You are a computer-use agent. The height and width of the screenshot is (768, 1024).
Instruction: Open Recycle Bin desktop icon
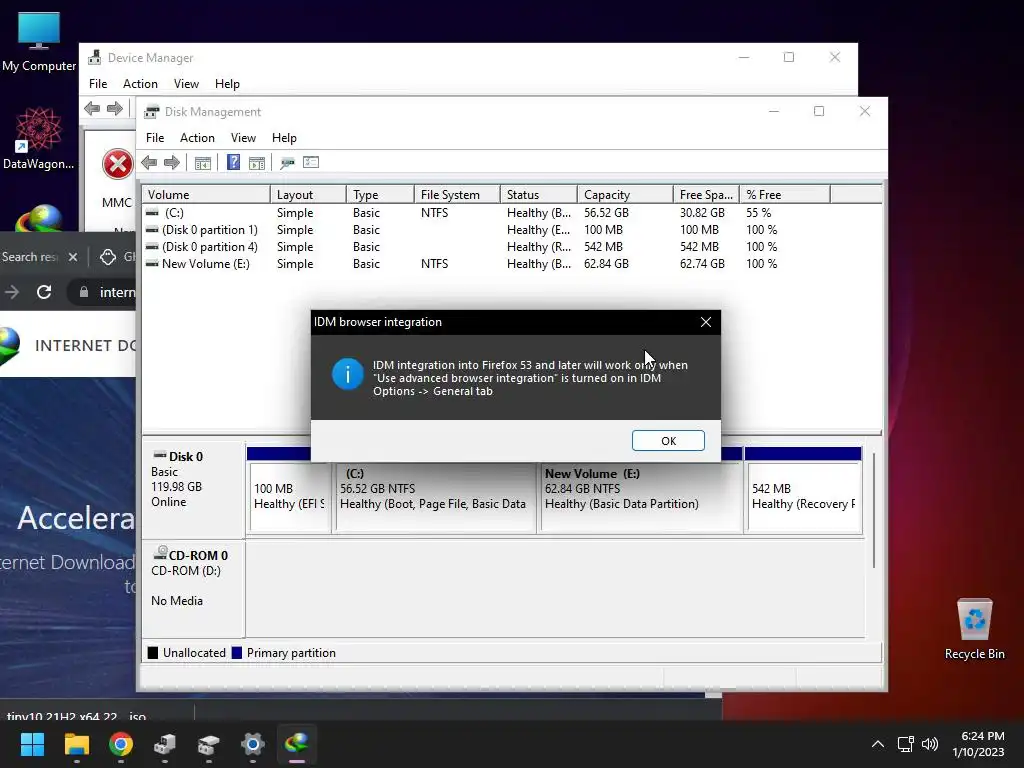click(974, 630)
